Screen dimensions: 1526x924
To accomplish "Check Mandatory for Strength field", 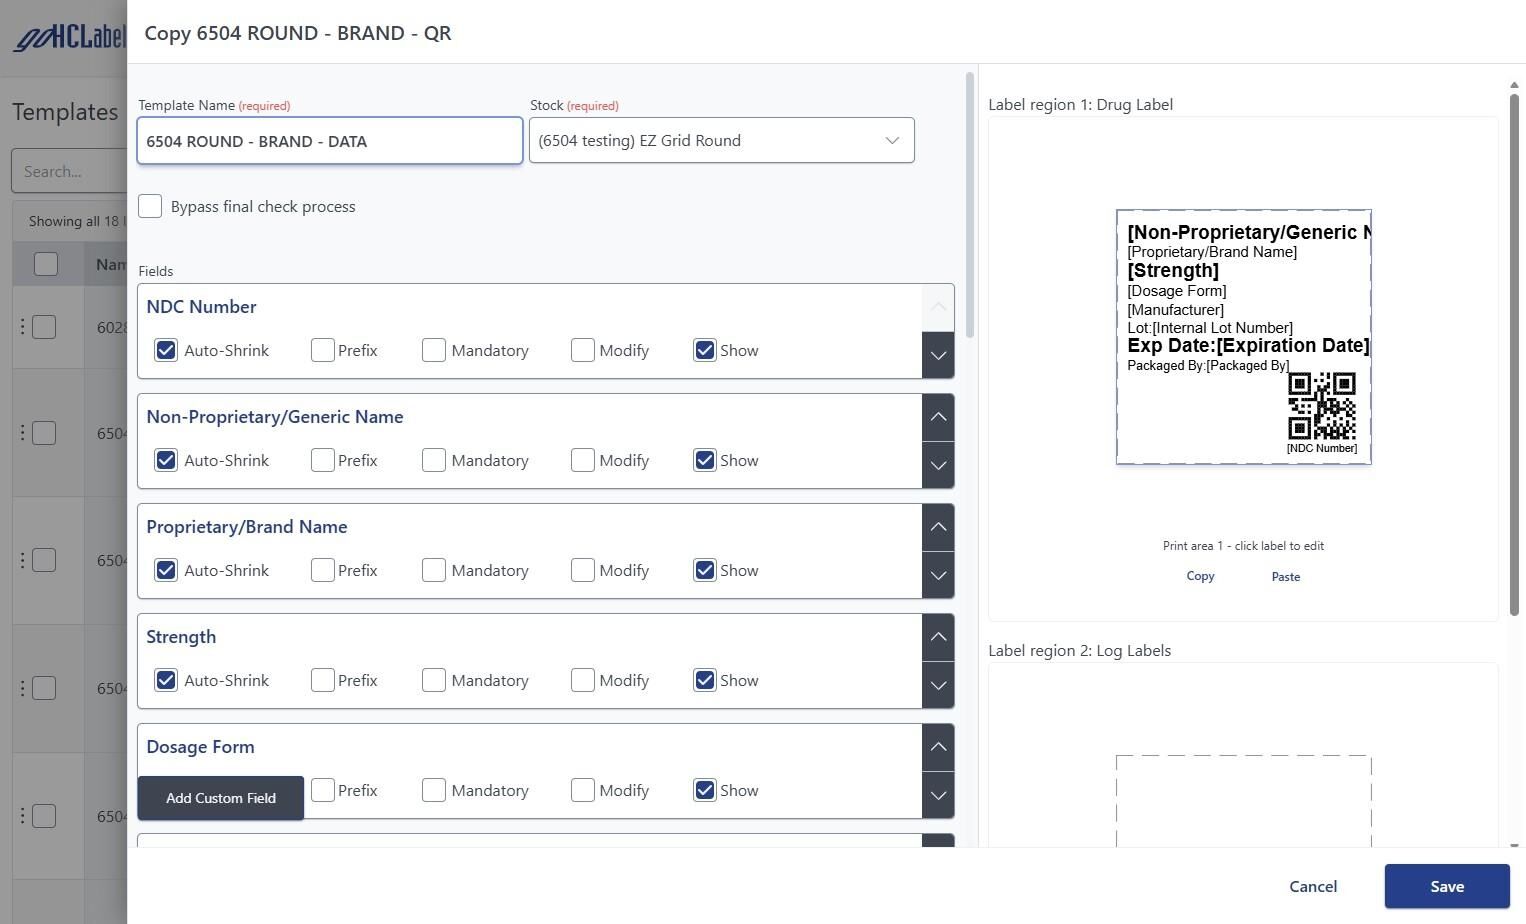I will [433, 680].
